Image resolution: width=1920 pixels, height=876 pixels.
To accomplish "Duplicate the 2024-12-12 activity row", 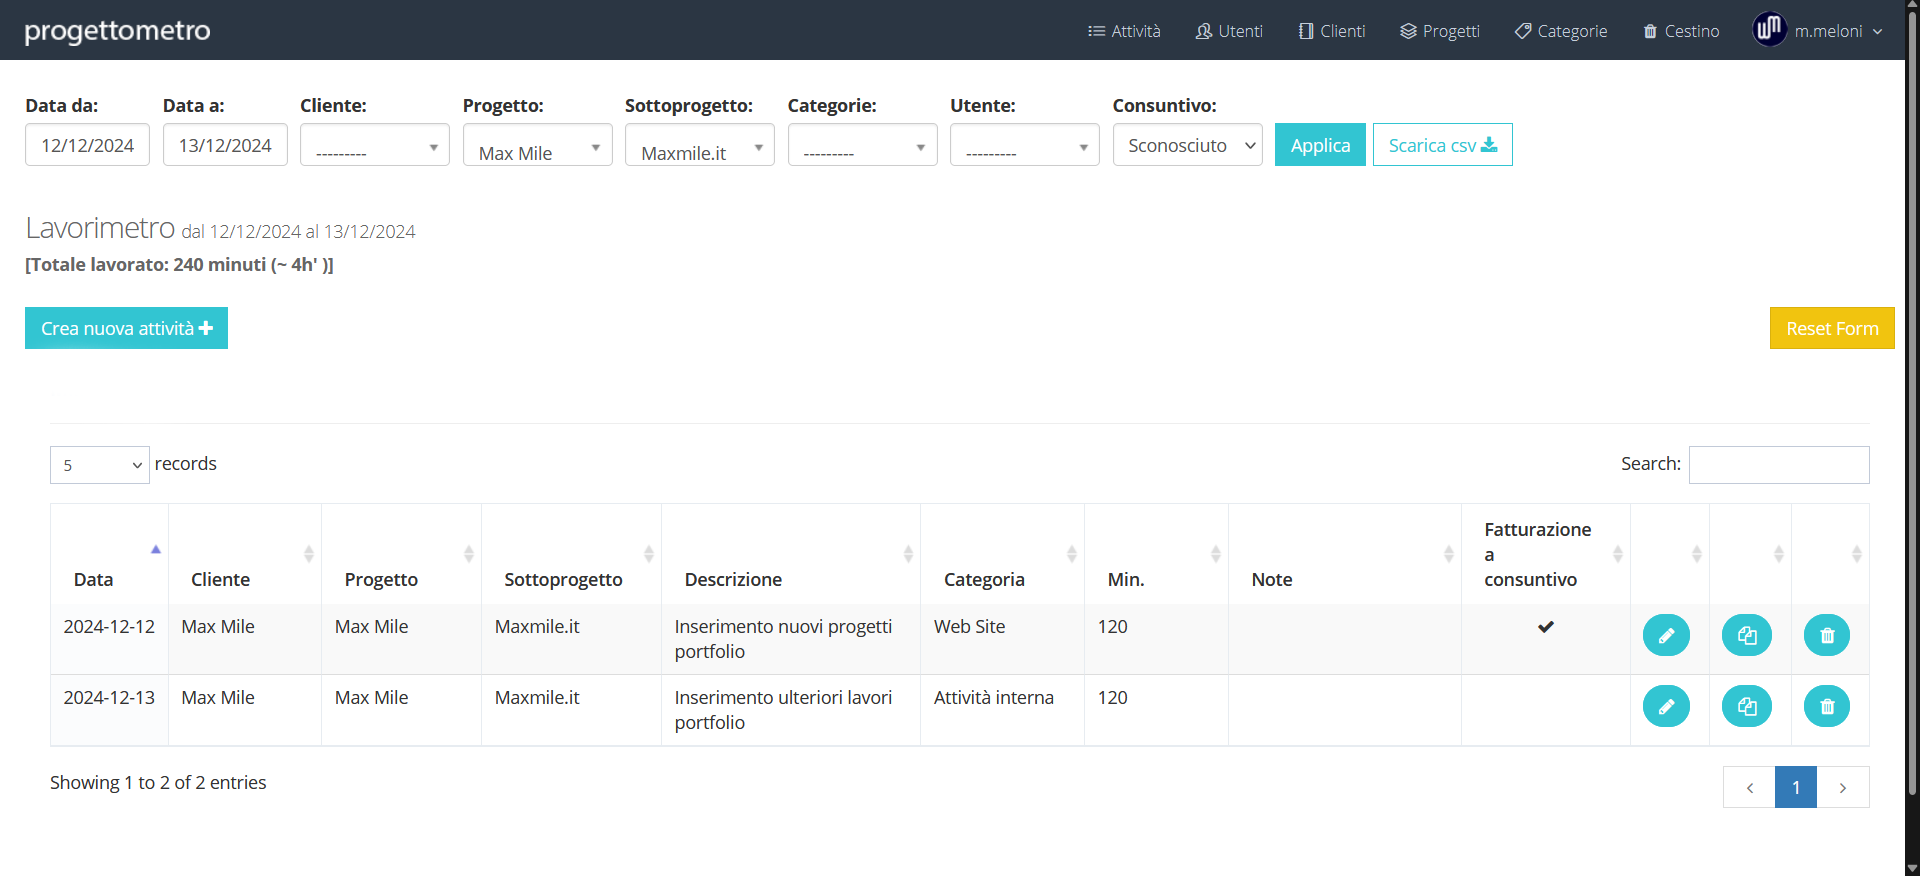I will click(1746, 636).
